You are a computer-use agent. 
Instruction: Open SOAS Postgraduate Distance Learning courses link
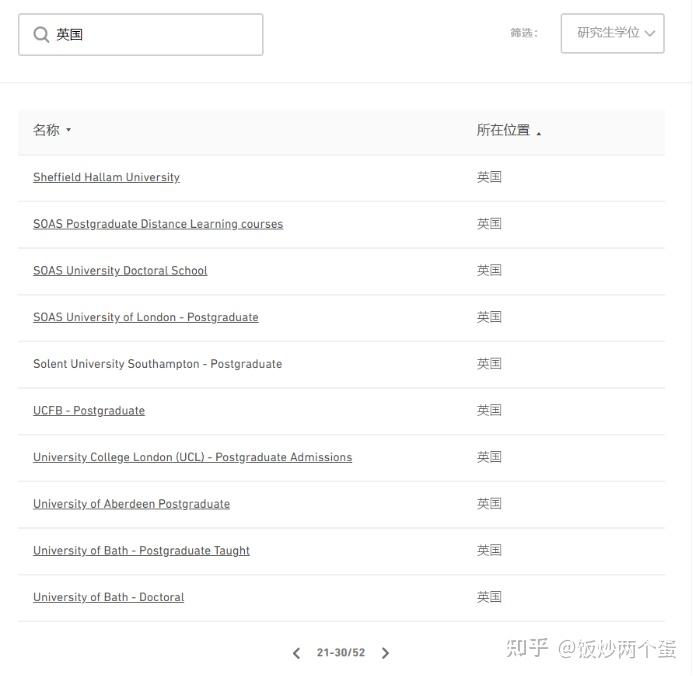[x=158, y=224]
